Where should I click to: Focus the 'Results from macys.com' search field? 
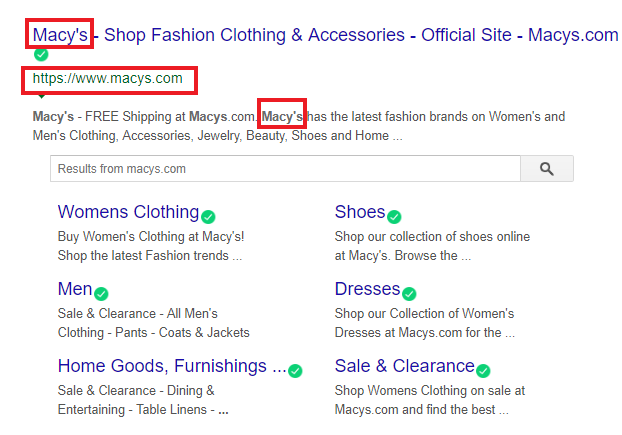pos(285,169)
